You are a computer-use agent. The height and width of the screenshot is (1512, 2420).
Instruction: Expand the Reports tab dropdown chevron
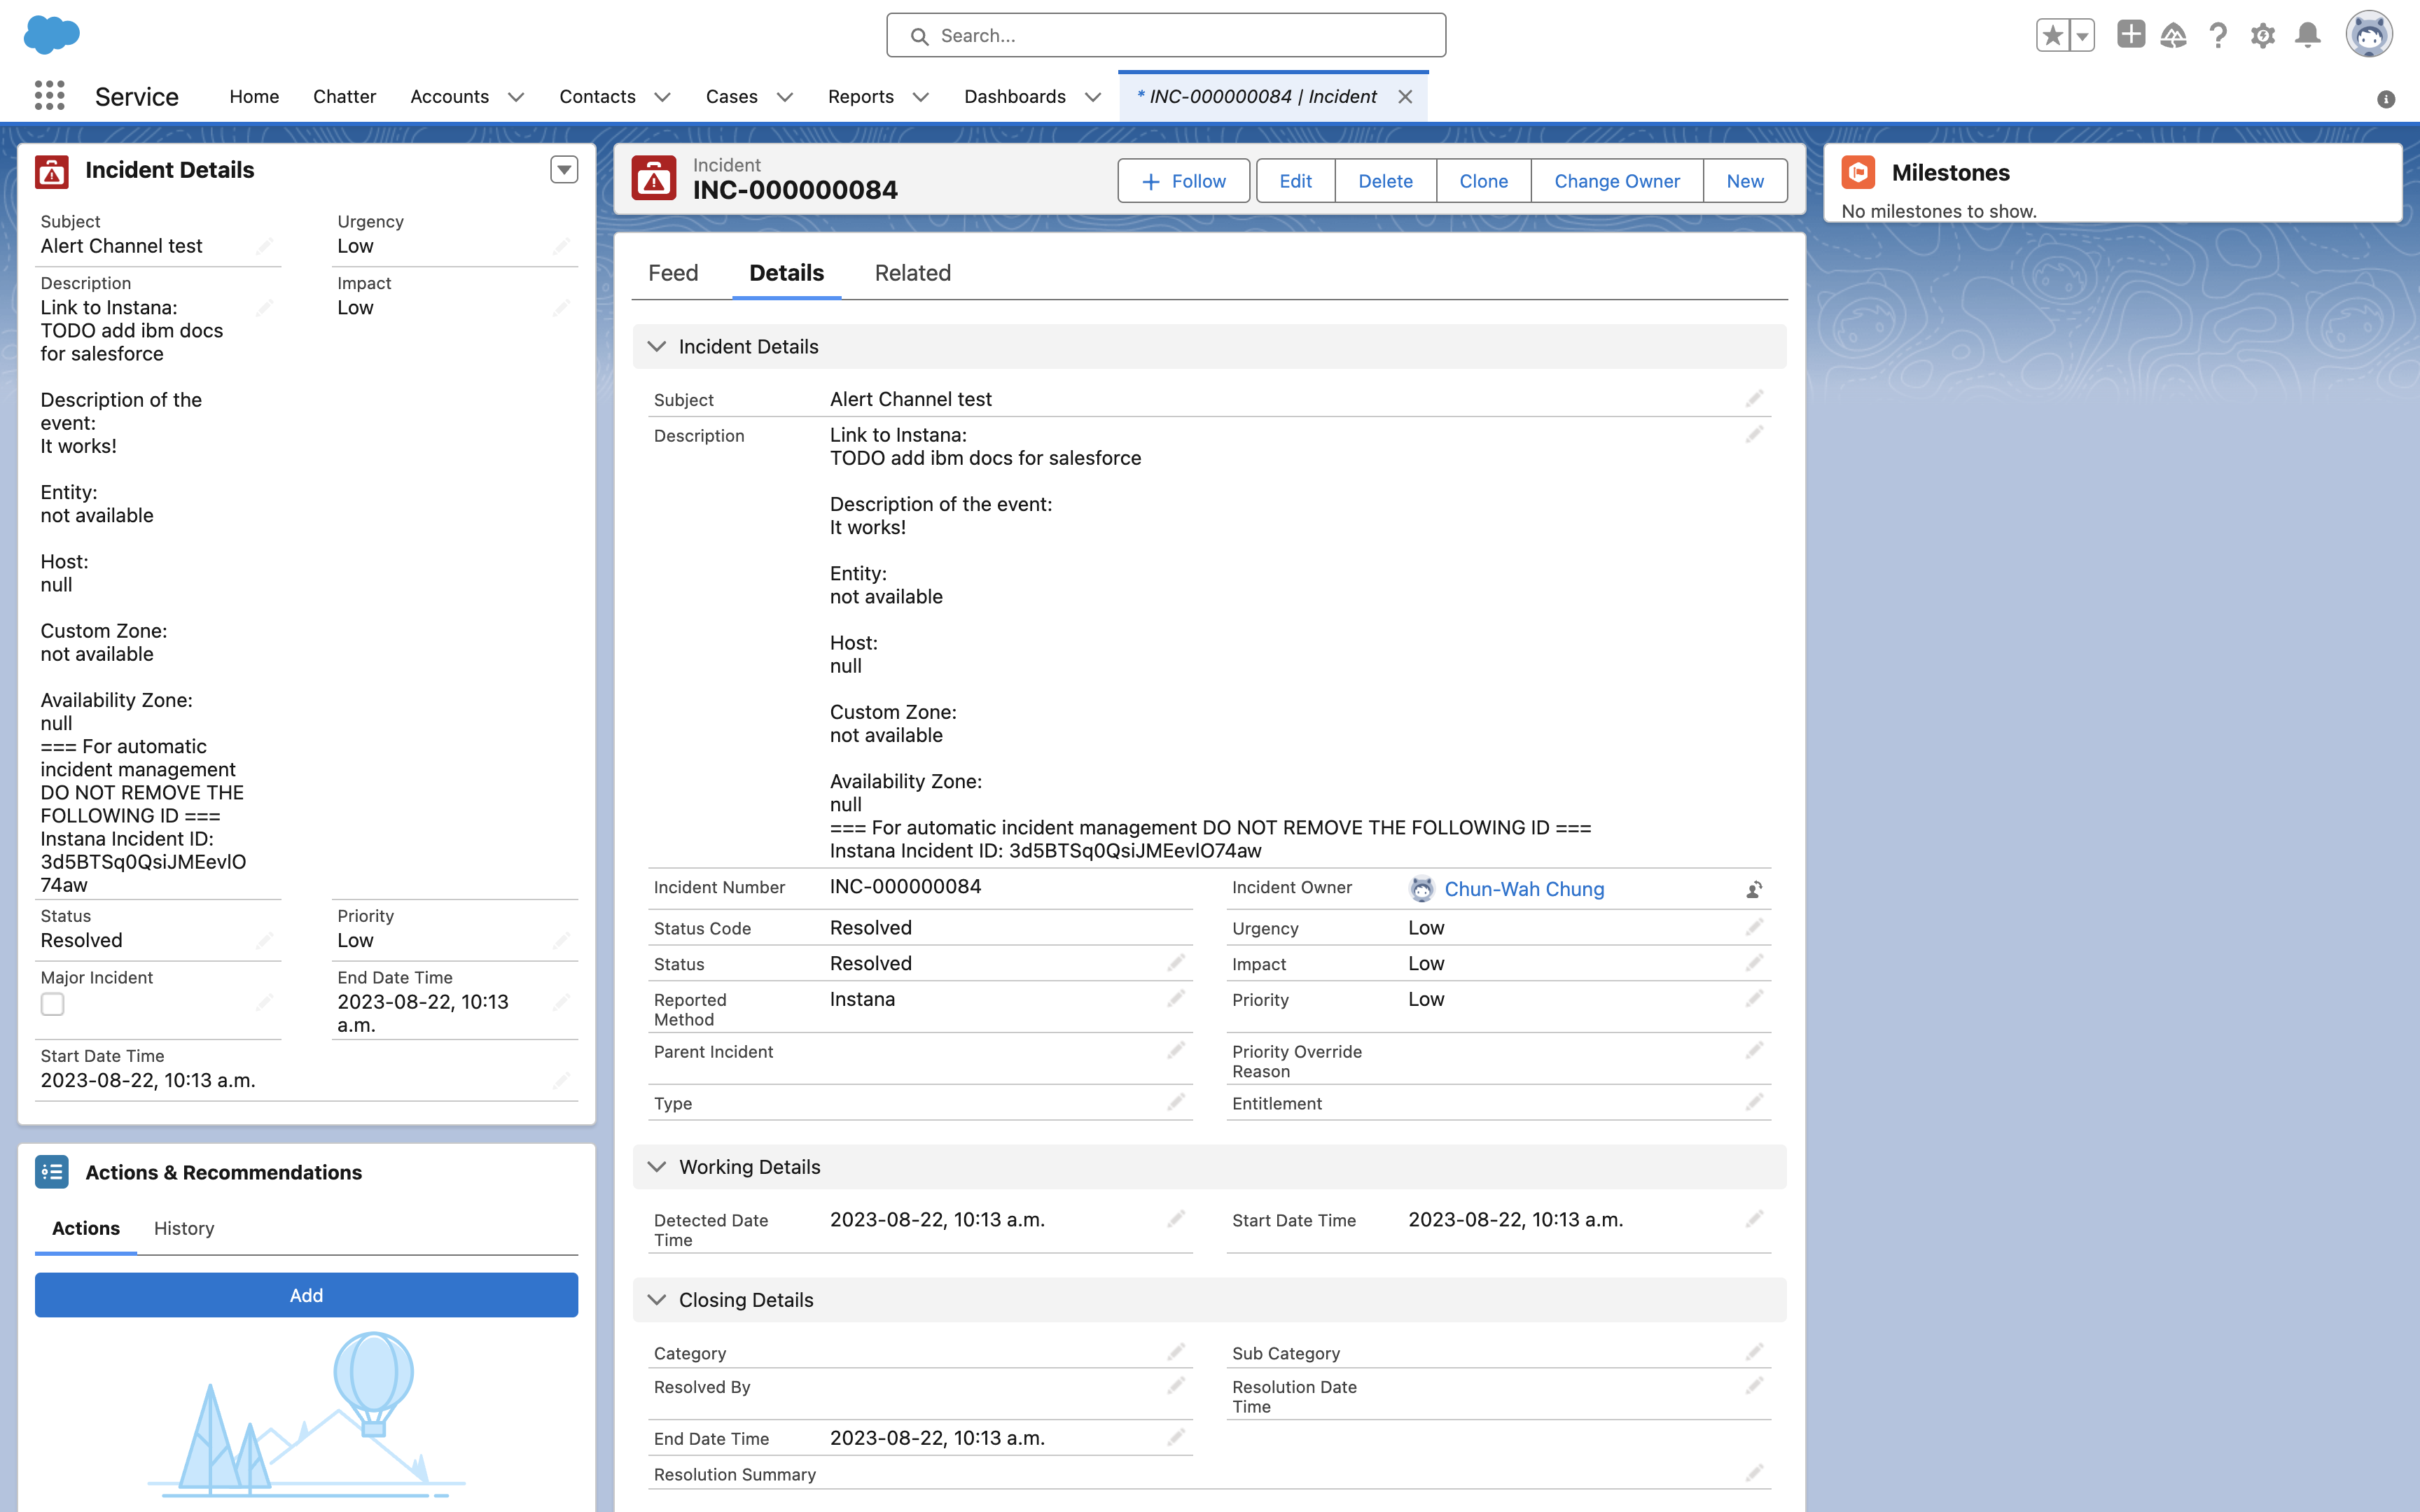(x=921, y=97)
